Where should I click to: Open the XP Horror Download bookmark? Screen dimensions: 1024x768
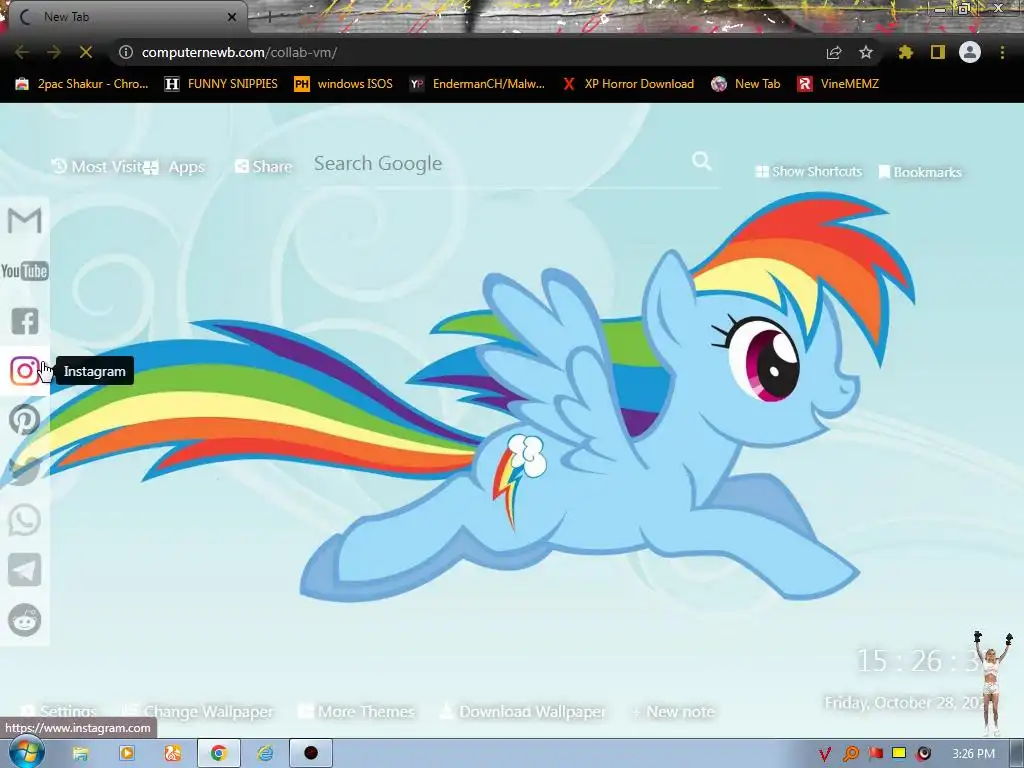pyautogui.click(x=628, y=84)
